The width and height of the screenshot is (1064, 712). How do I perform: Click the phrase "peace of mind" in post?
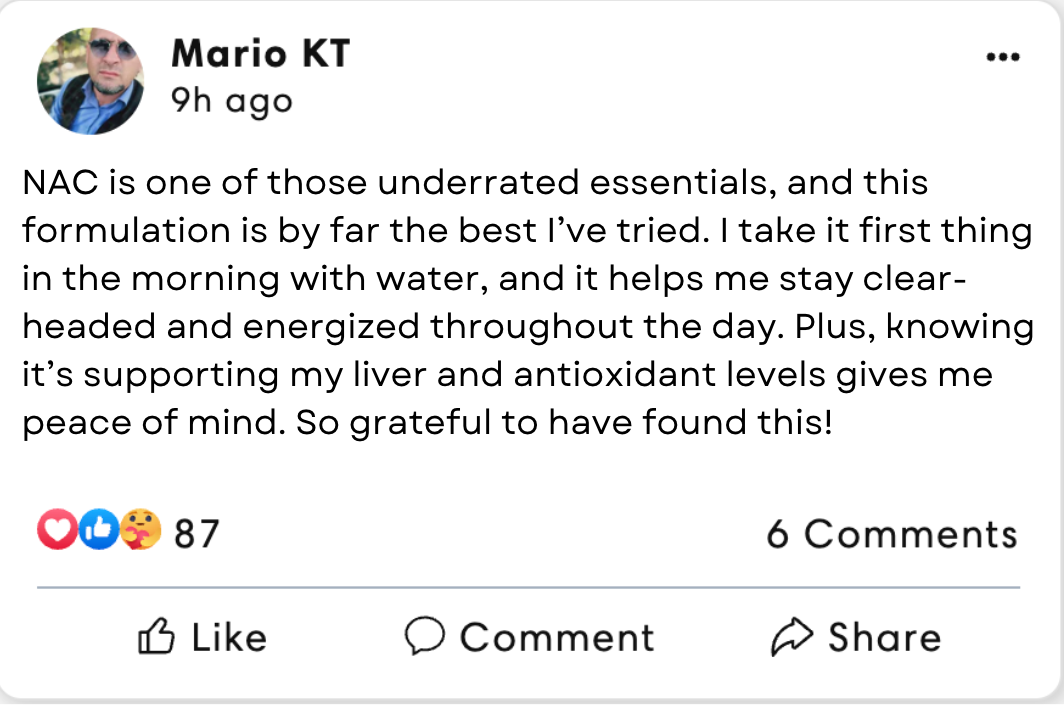147,423
